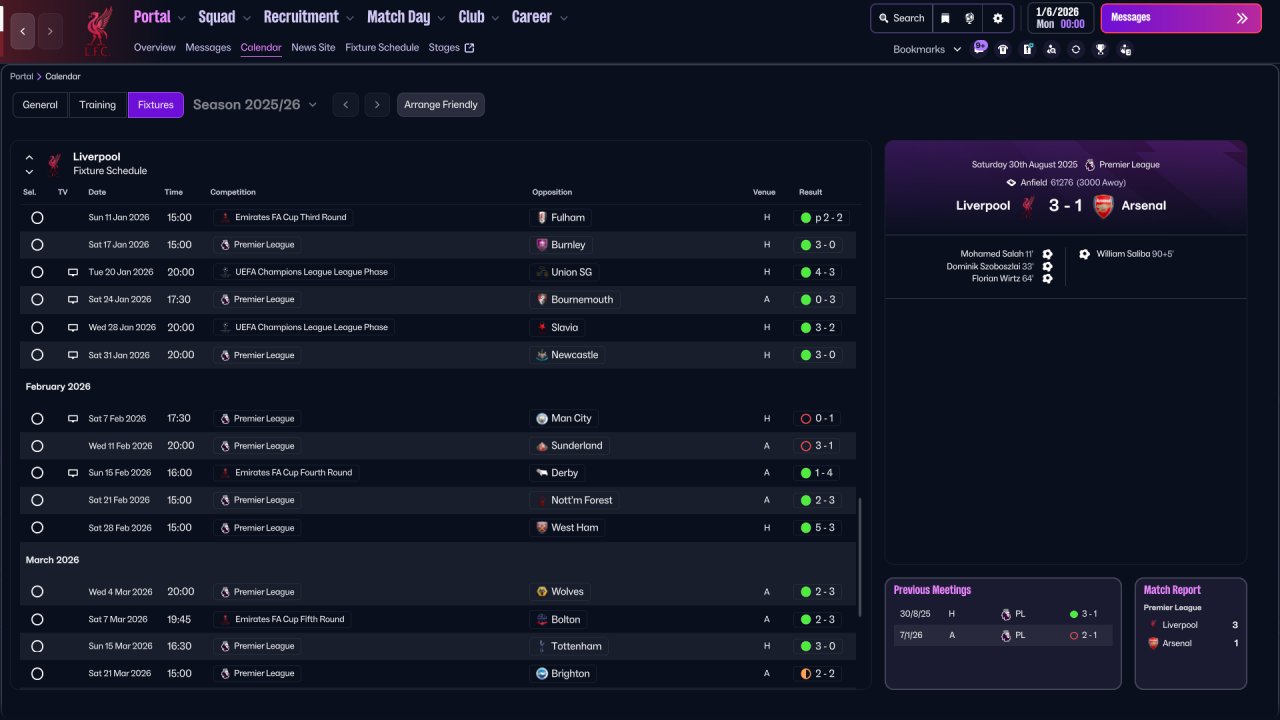
Task: Open settings gear icon
Action: (997, 18)
